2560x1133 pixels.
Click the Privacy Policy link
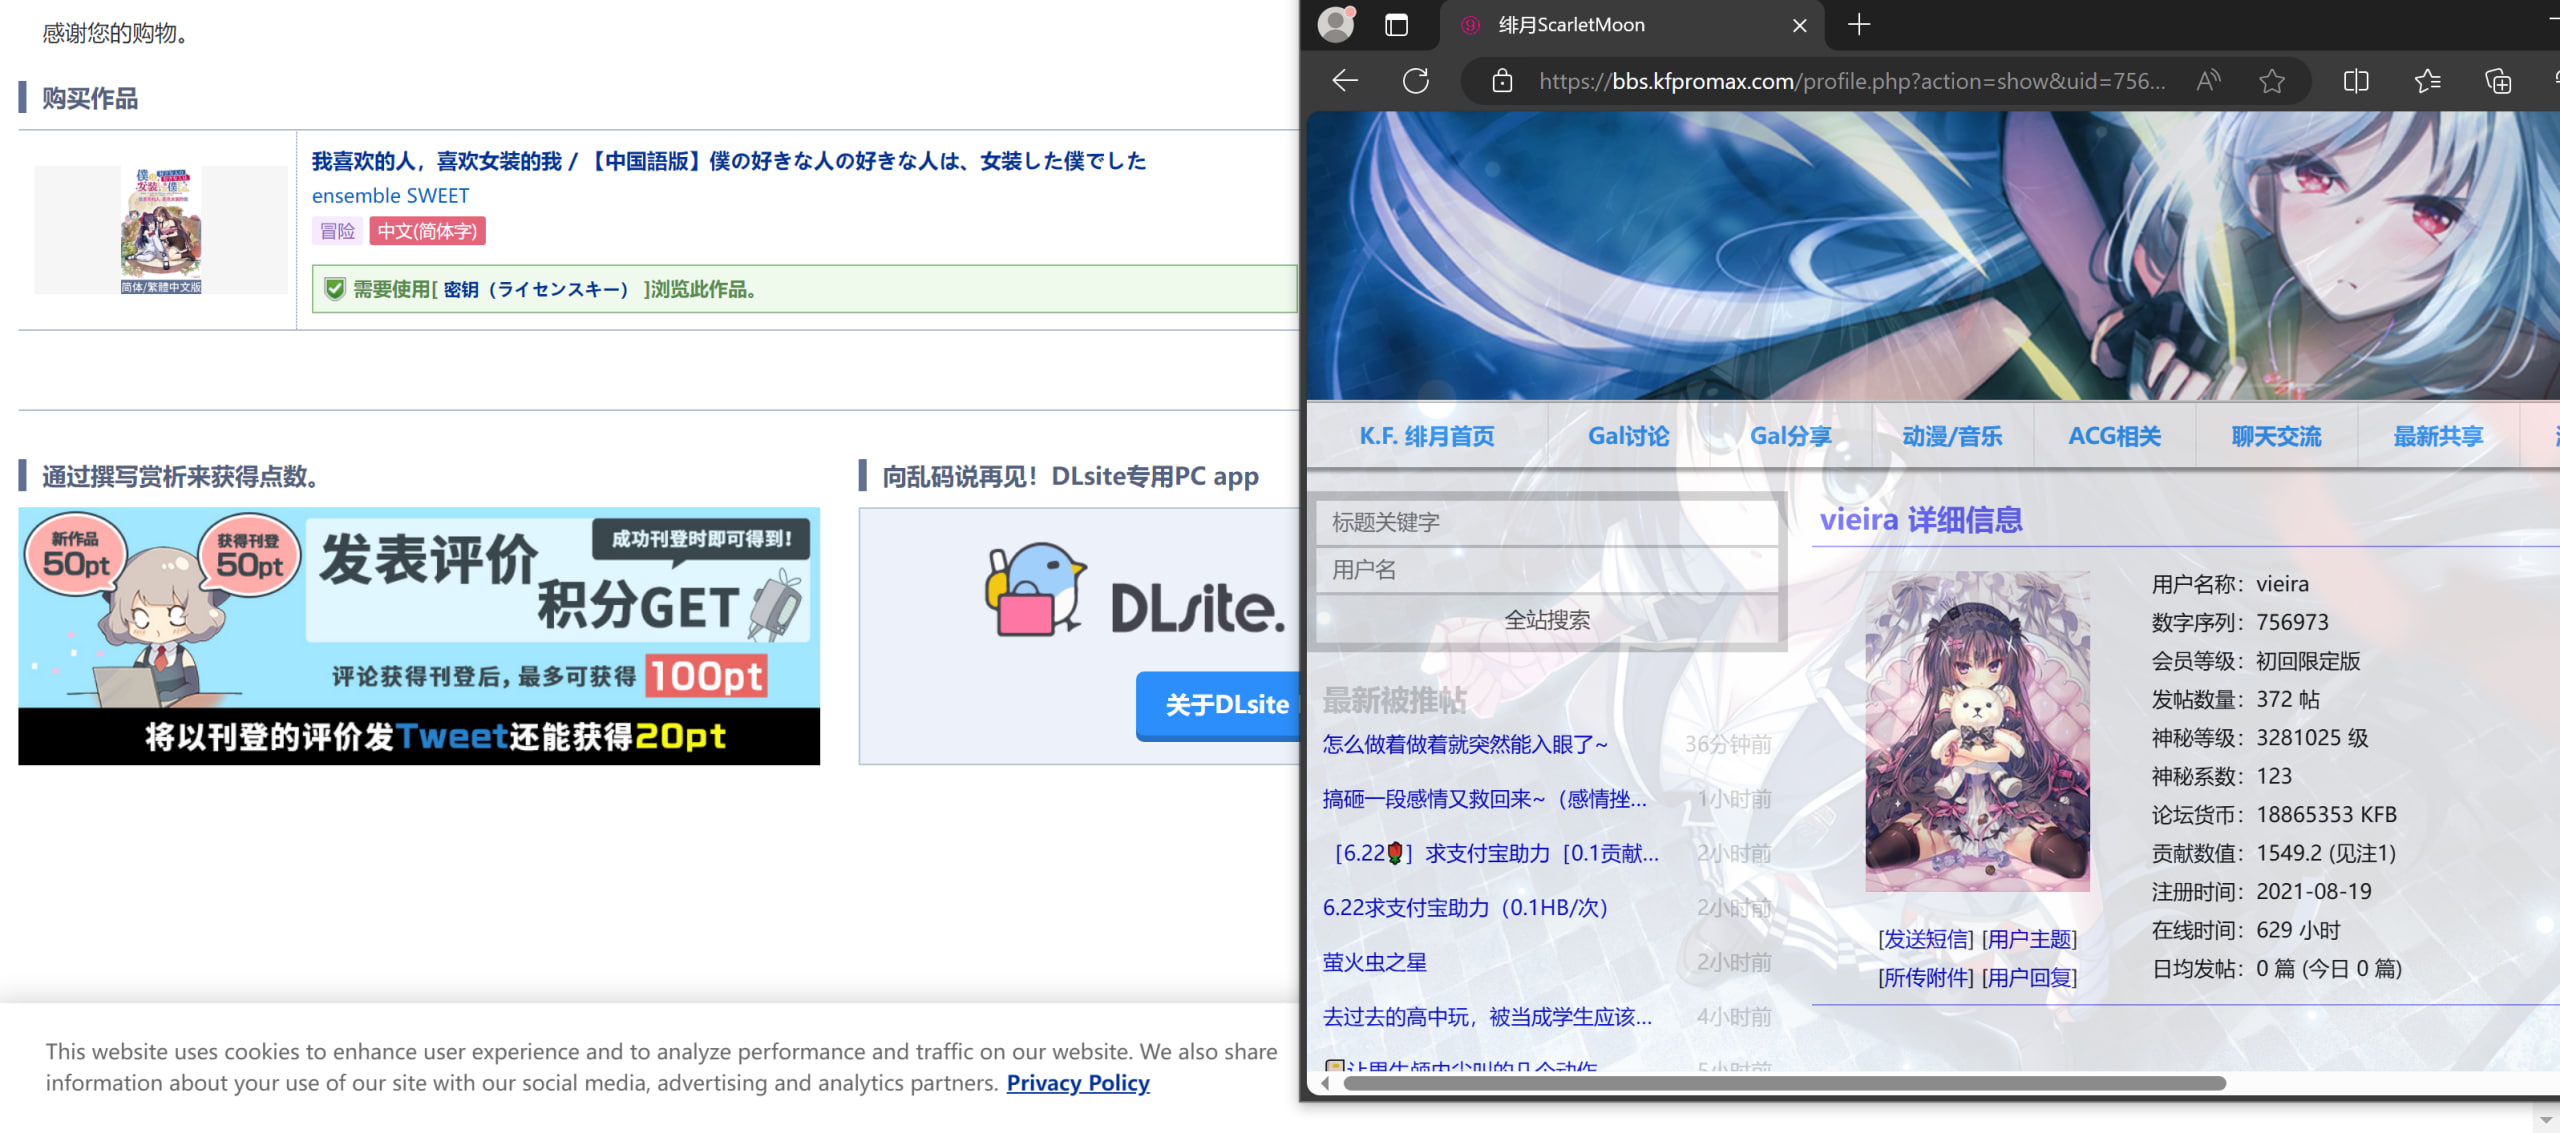[x=1077, y=1083]
